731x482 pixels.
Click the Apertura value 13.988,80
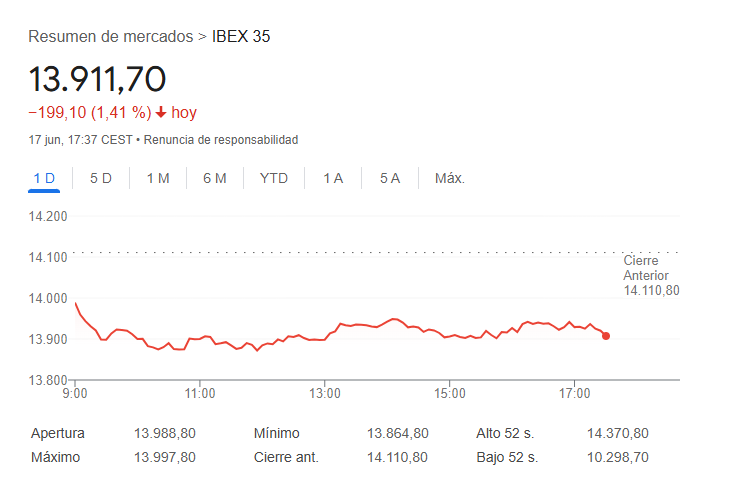coord(165,433)
